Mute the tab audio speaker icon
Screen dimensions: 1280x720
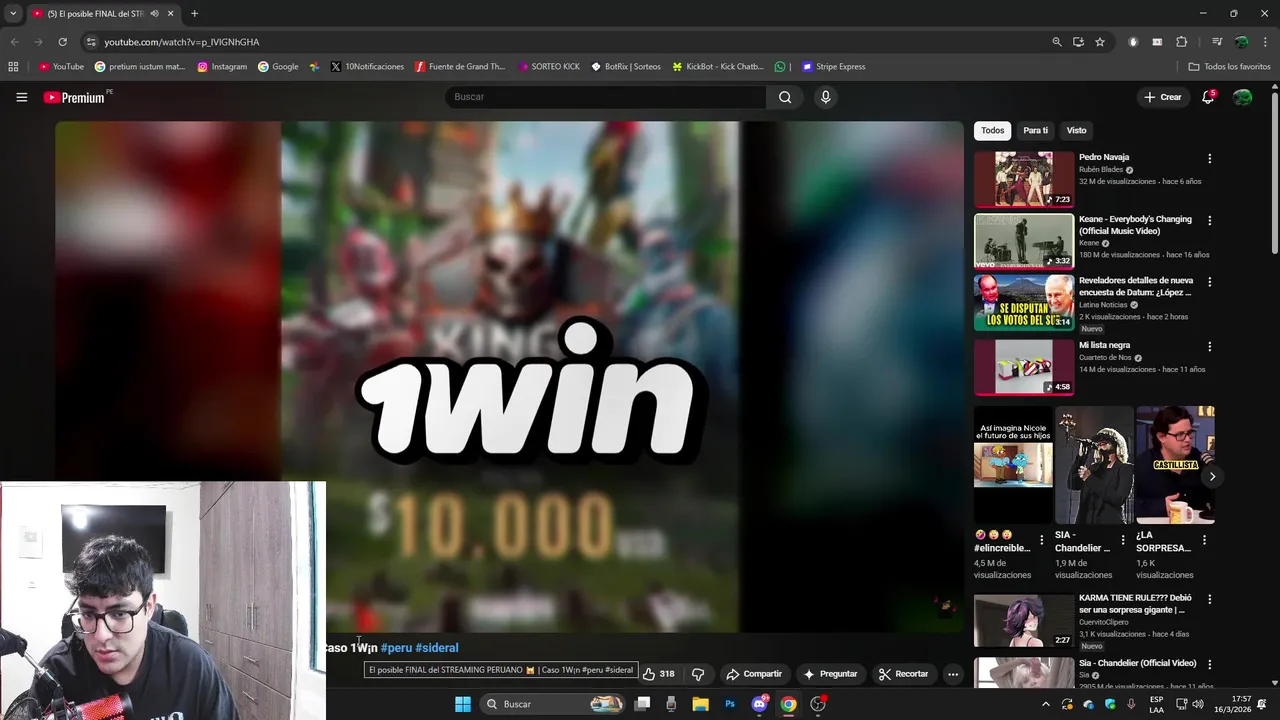tap(154, 14)
